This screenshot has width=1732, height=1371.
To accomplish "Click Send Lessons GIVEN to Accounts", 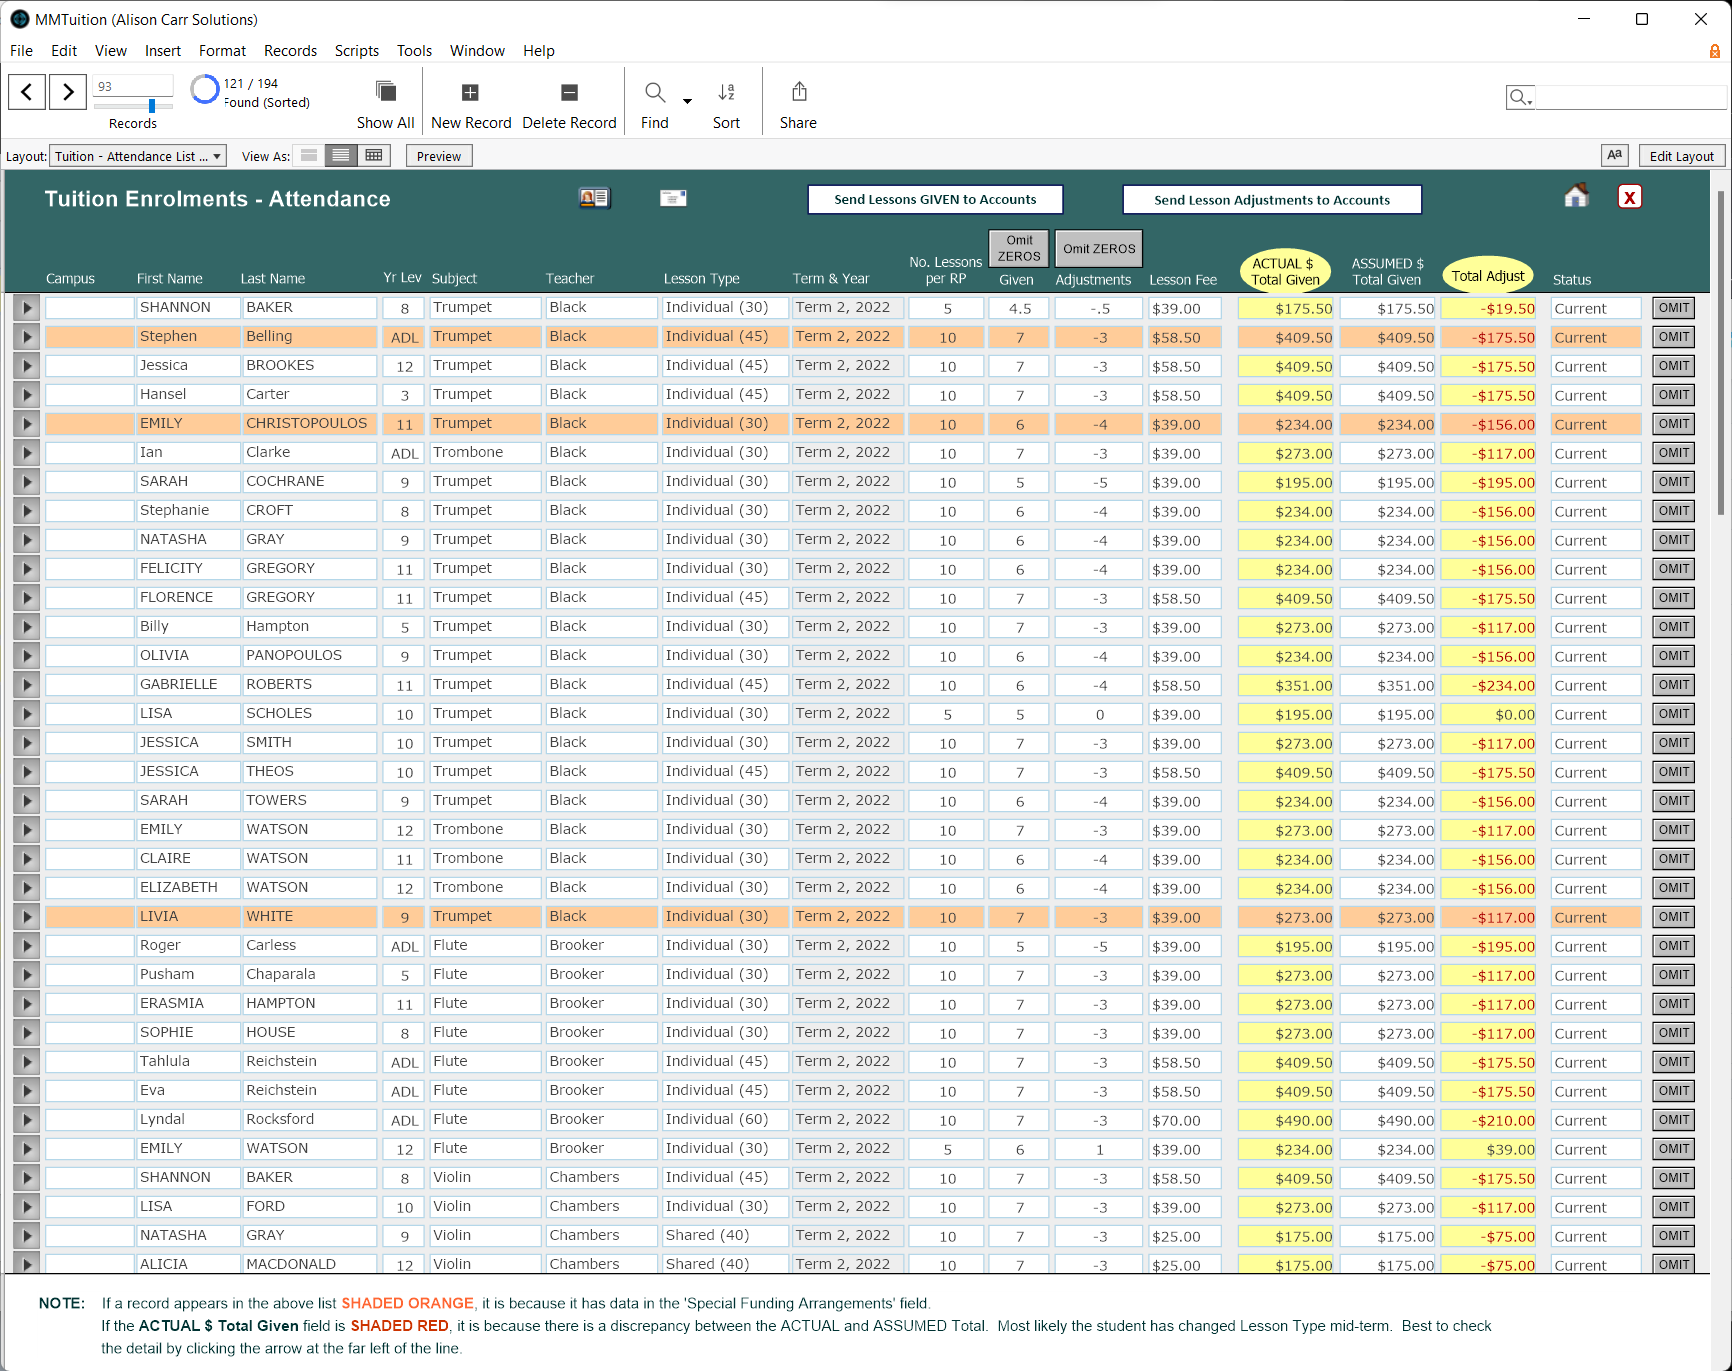I will pos(935,200).
